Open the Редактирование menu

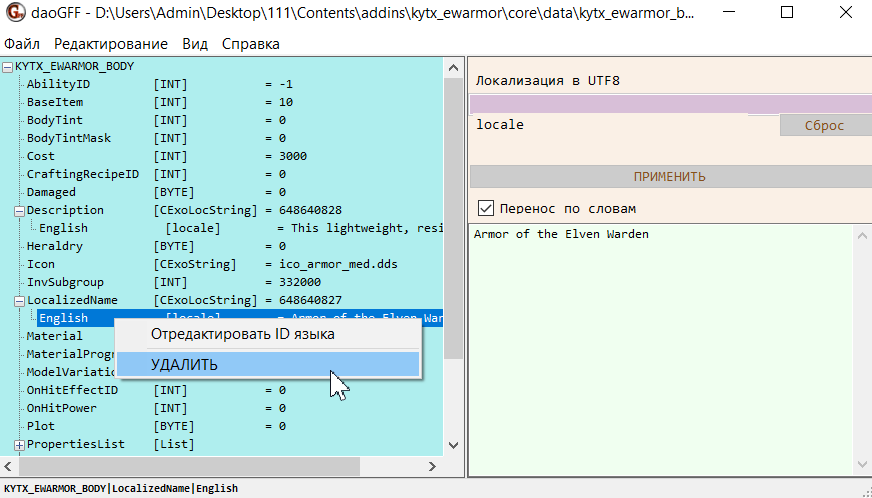(x=111, y=44)
